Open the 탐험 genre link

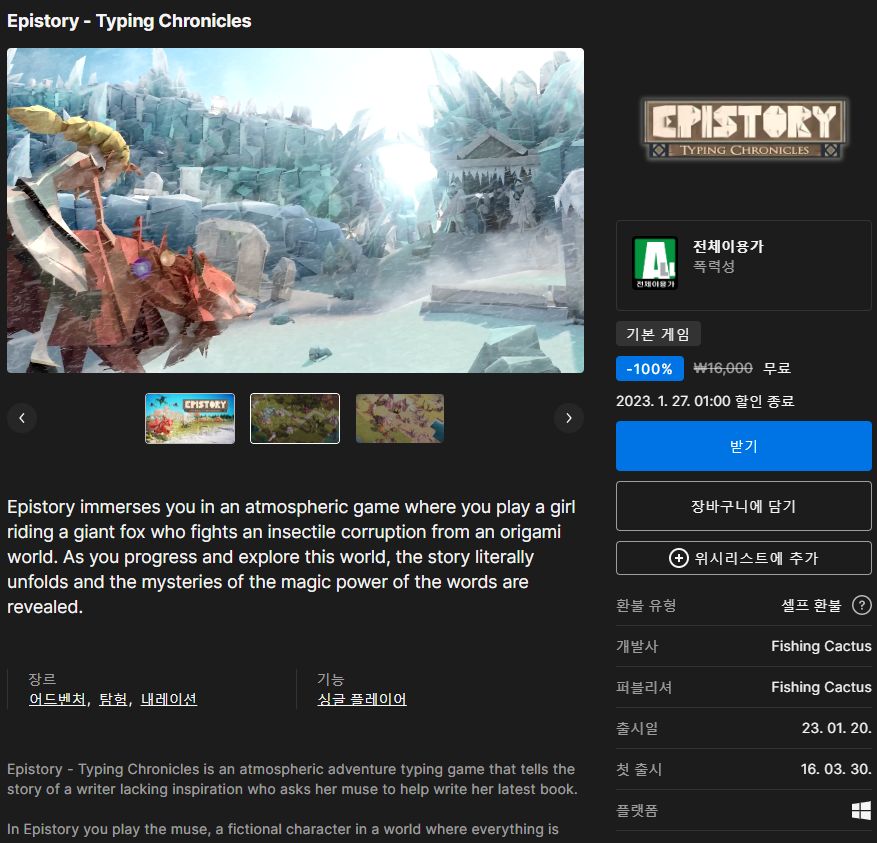tap(114, 699)
